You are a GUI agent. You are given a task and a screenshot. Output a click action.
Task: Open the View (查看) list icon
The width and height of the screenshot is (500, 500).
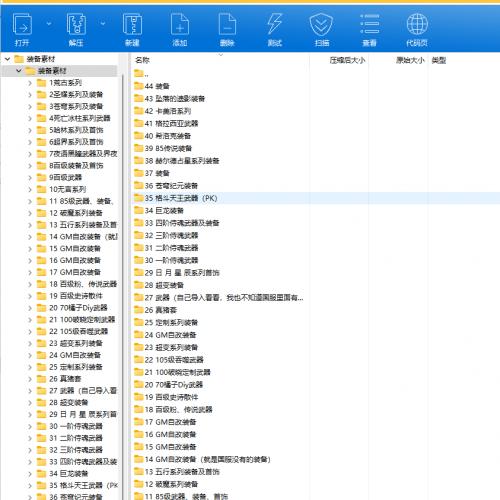369,24
